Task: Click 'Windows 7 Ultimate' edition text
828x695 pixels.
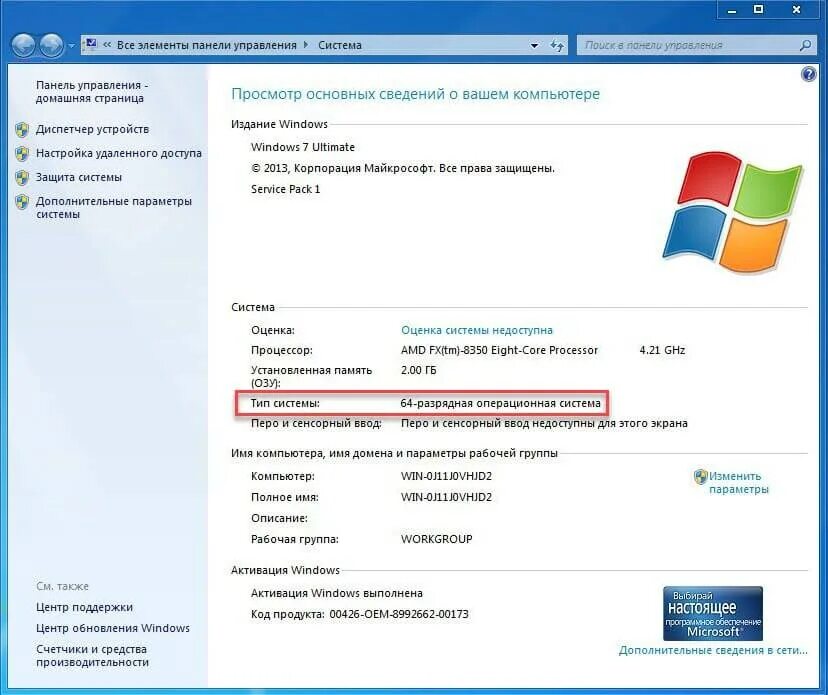Action: coord(303,147)
